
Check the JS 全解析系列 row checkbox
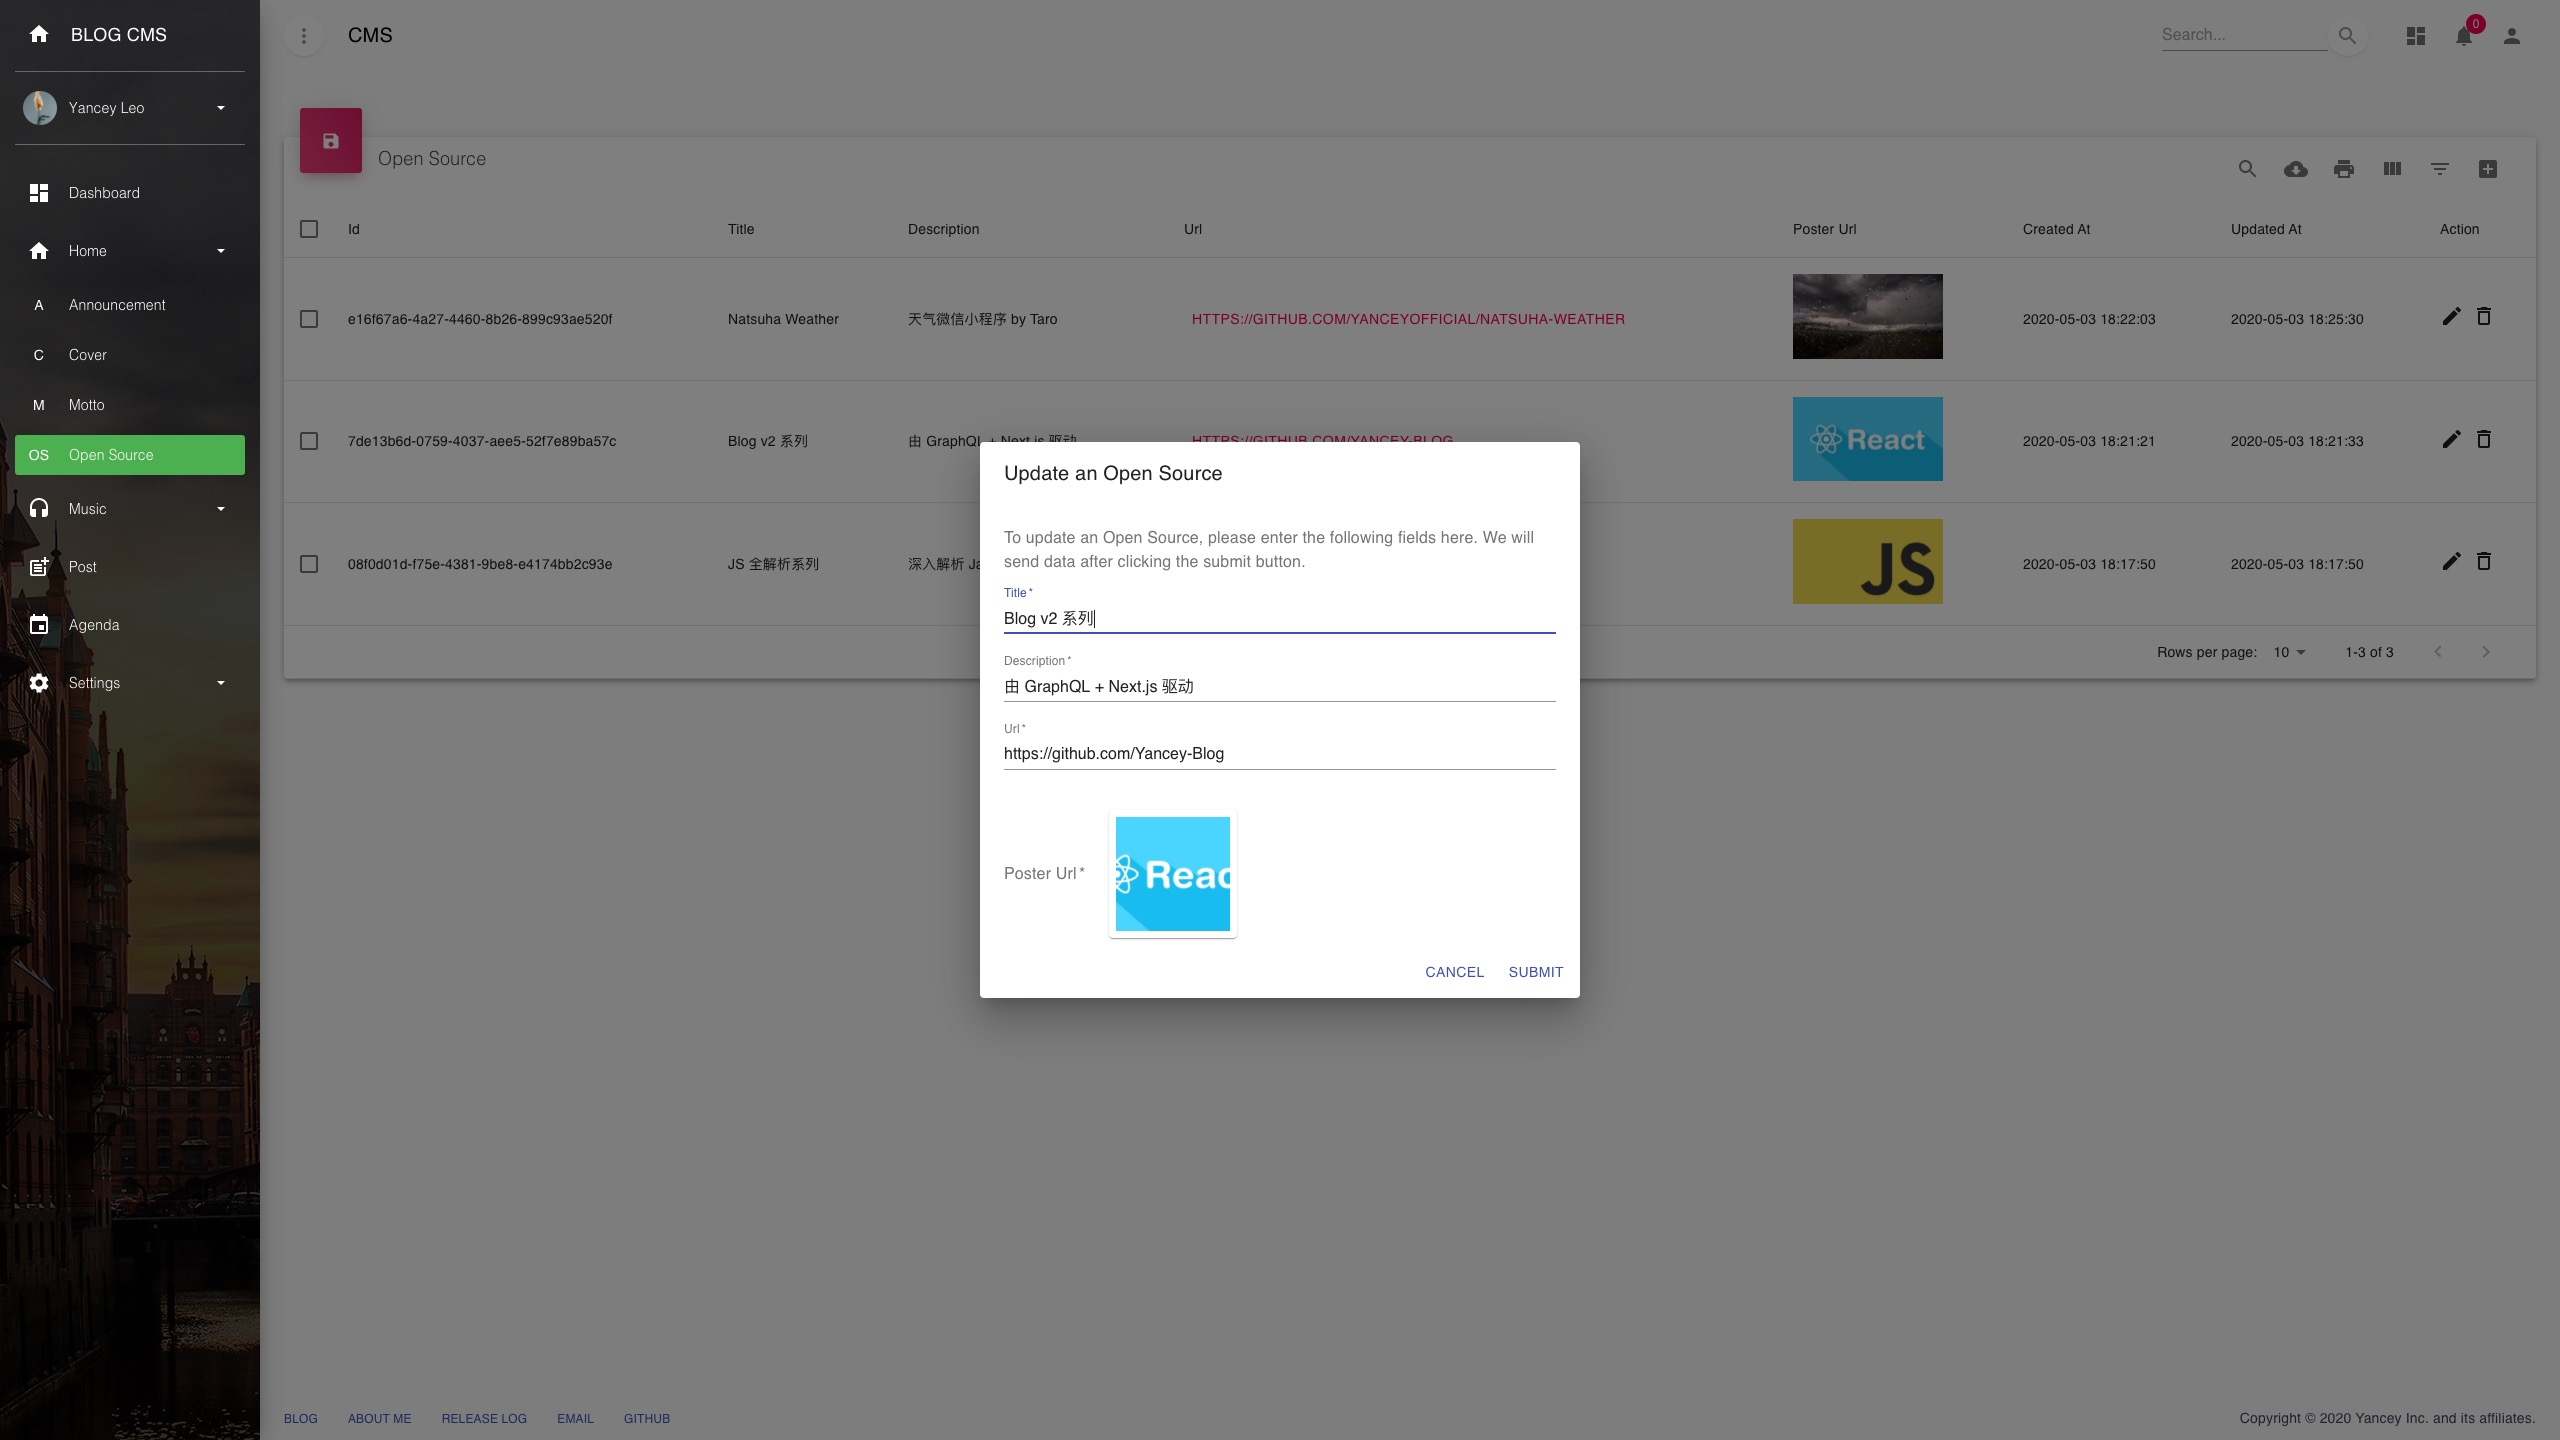pyautogui.click(x=309, y=564)
